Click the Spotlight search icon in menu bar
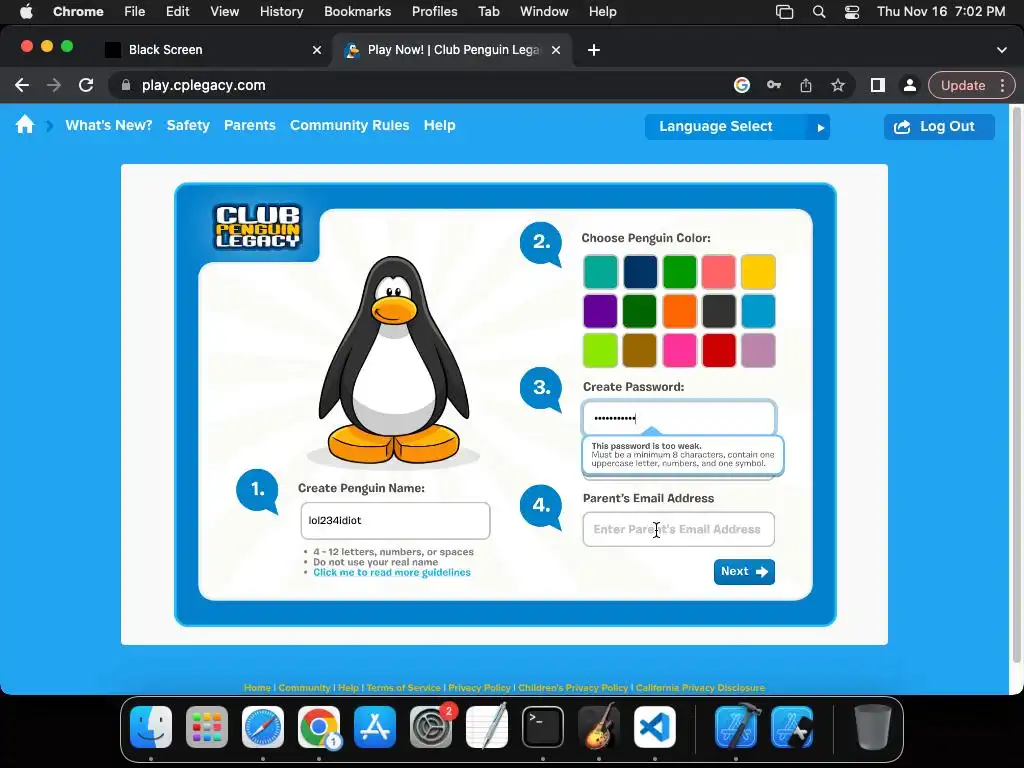Image resolution: width=1024 pixels, height=768 pixels. point(819,12)
